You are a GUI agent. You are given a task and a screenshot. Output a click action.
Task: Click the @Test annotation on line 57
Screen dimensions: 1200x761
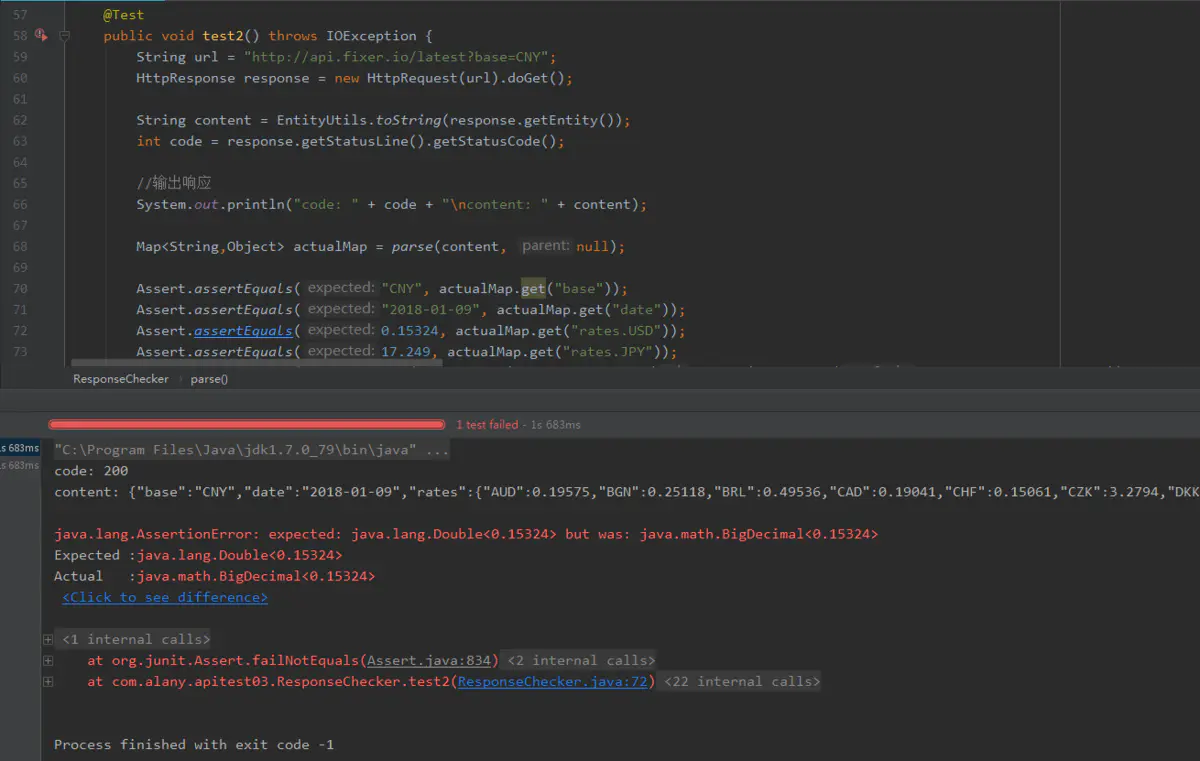pos(124,15)
